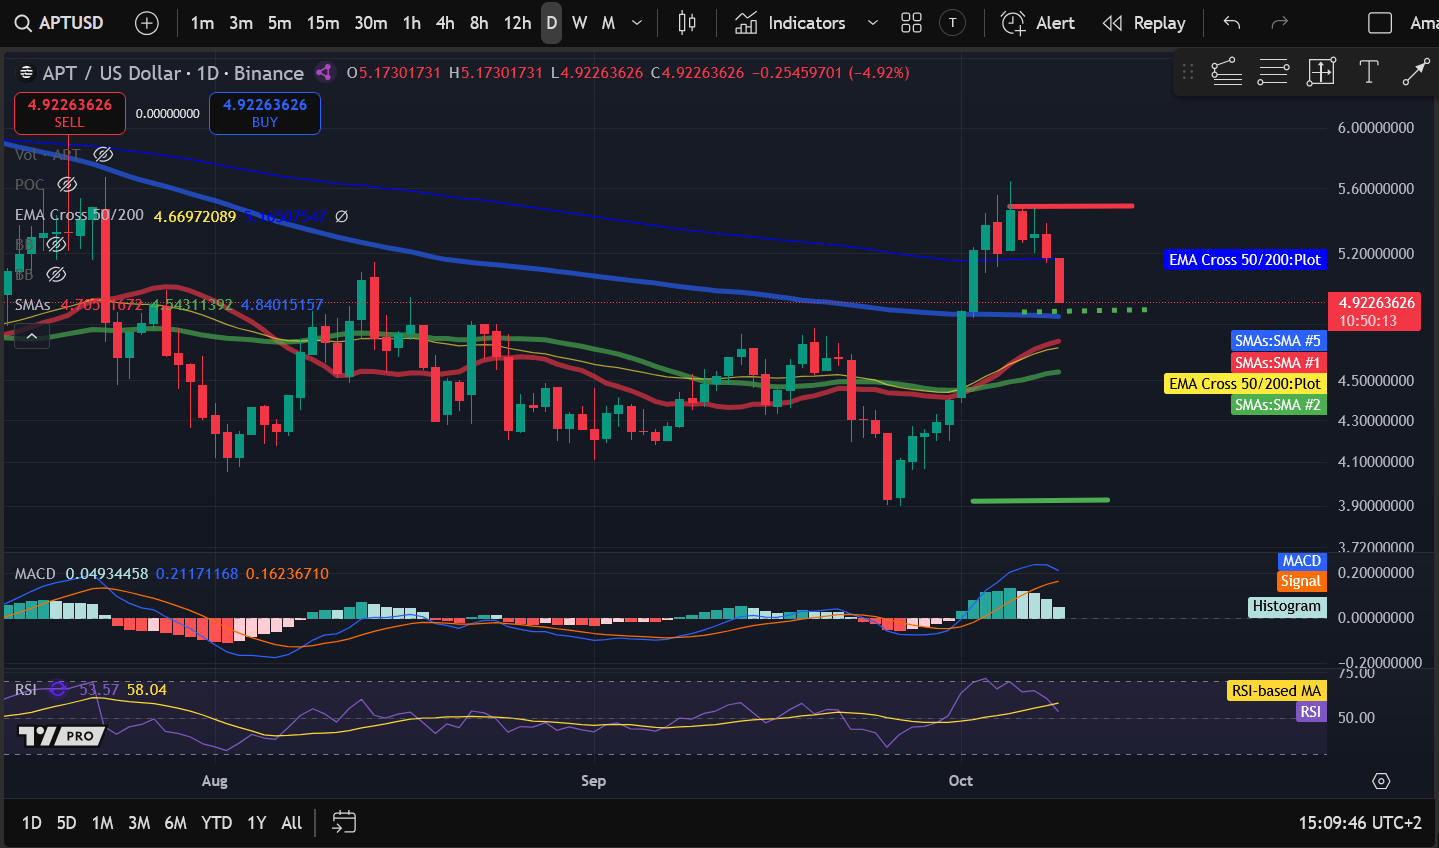
Task: Open the indicator templates circled T icon
Action: click(953, 23)
